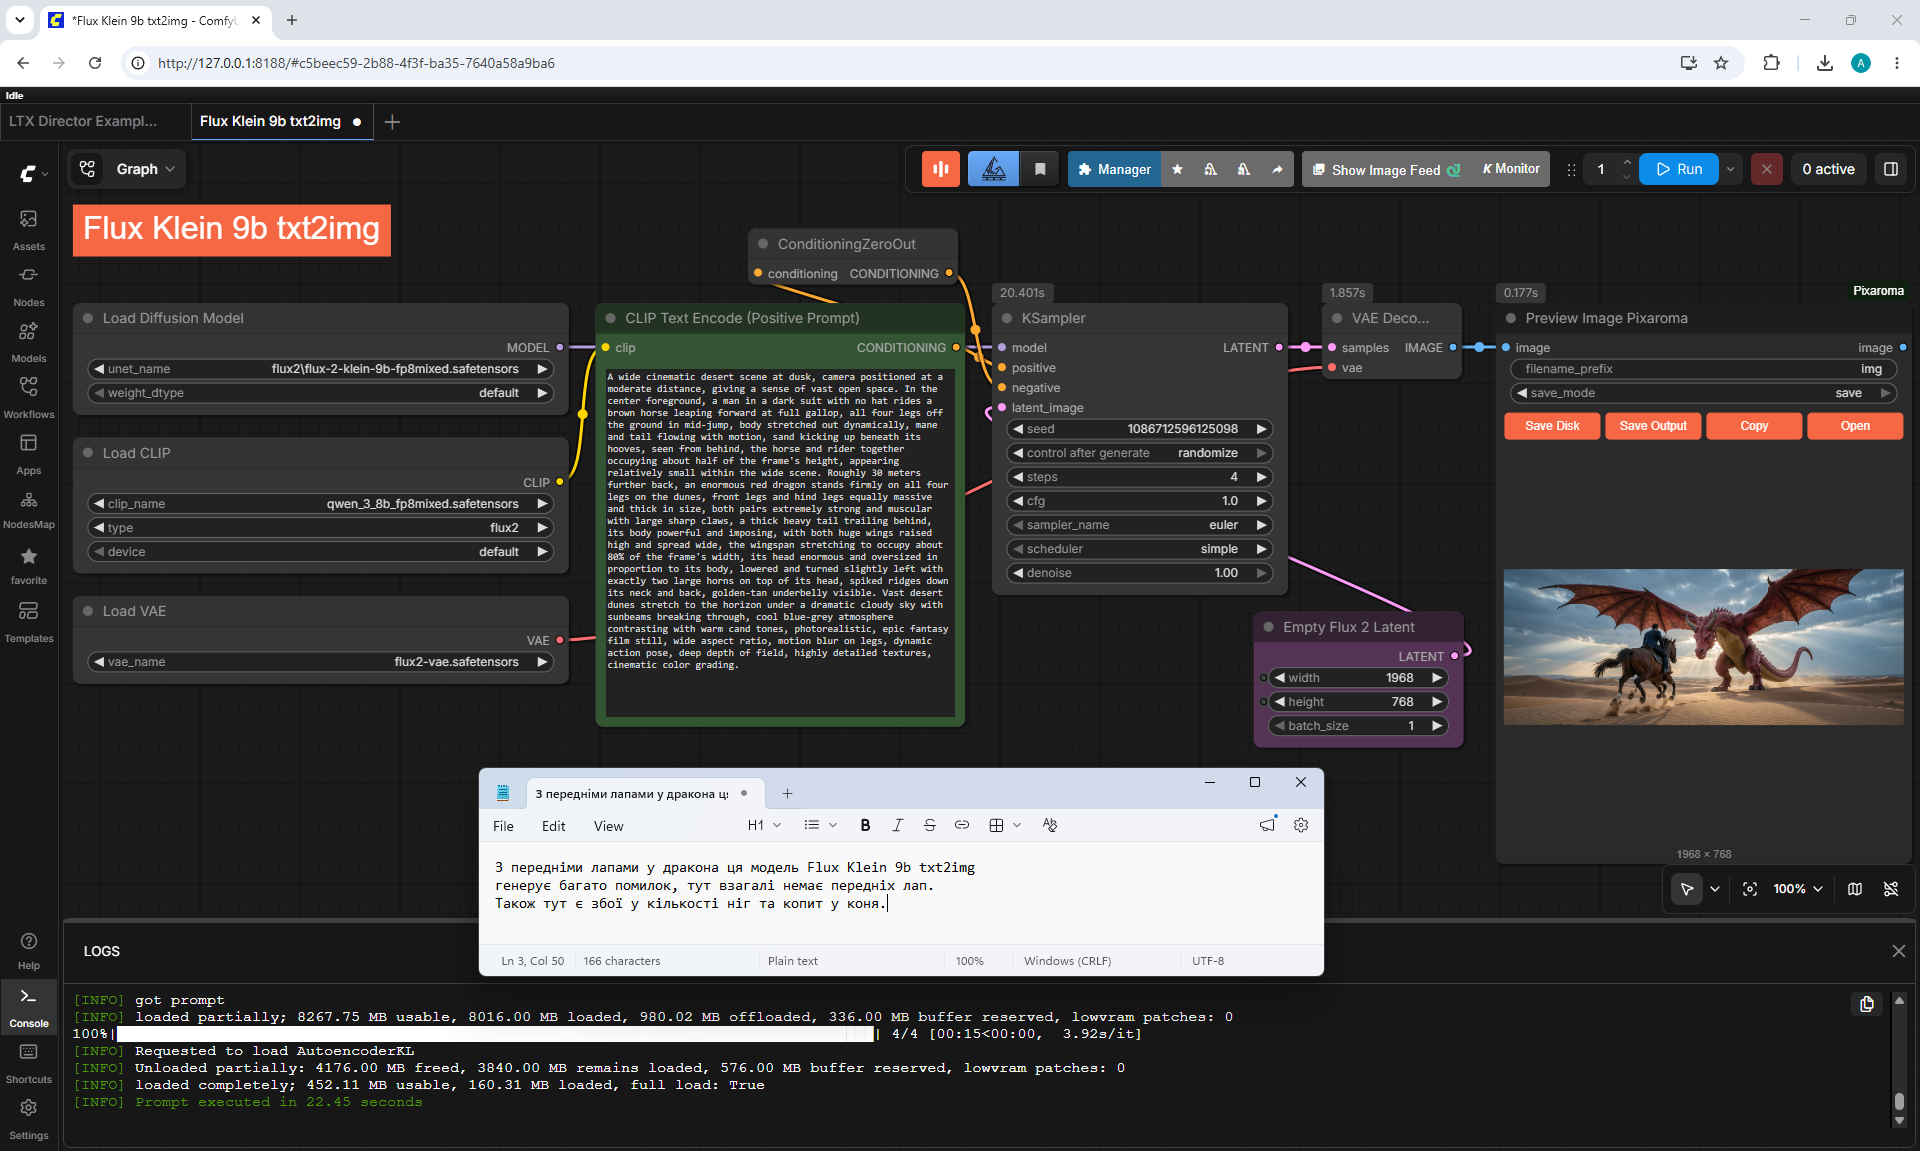Screen dimensions: 1920x1151
Task: Click the blue Run button
Action: pos(1679,169)
